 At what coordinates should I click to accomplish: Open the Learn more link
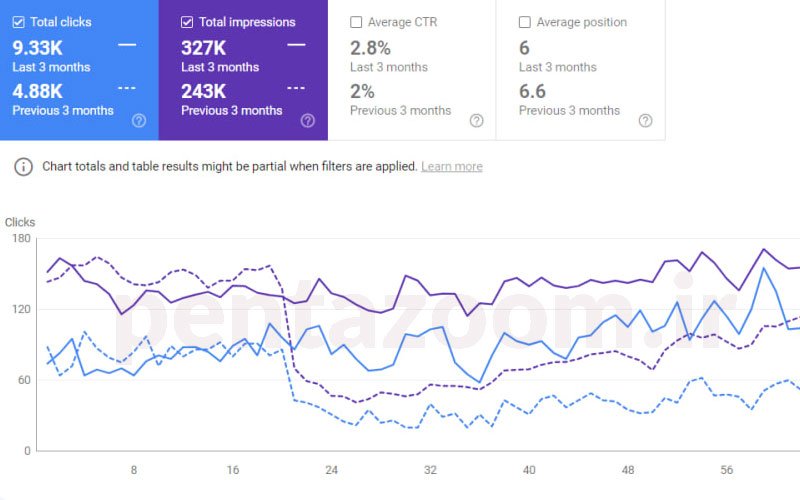451,166
